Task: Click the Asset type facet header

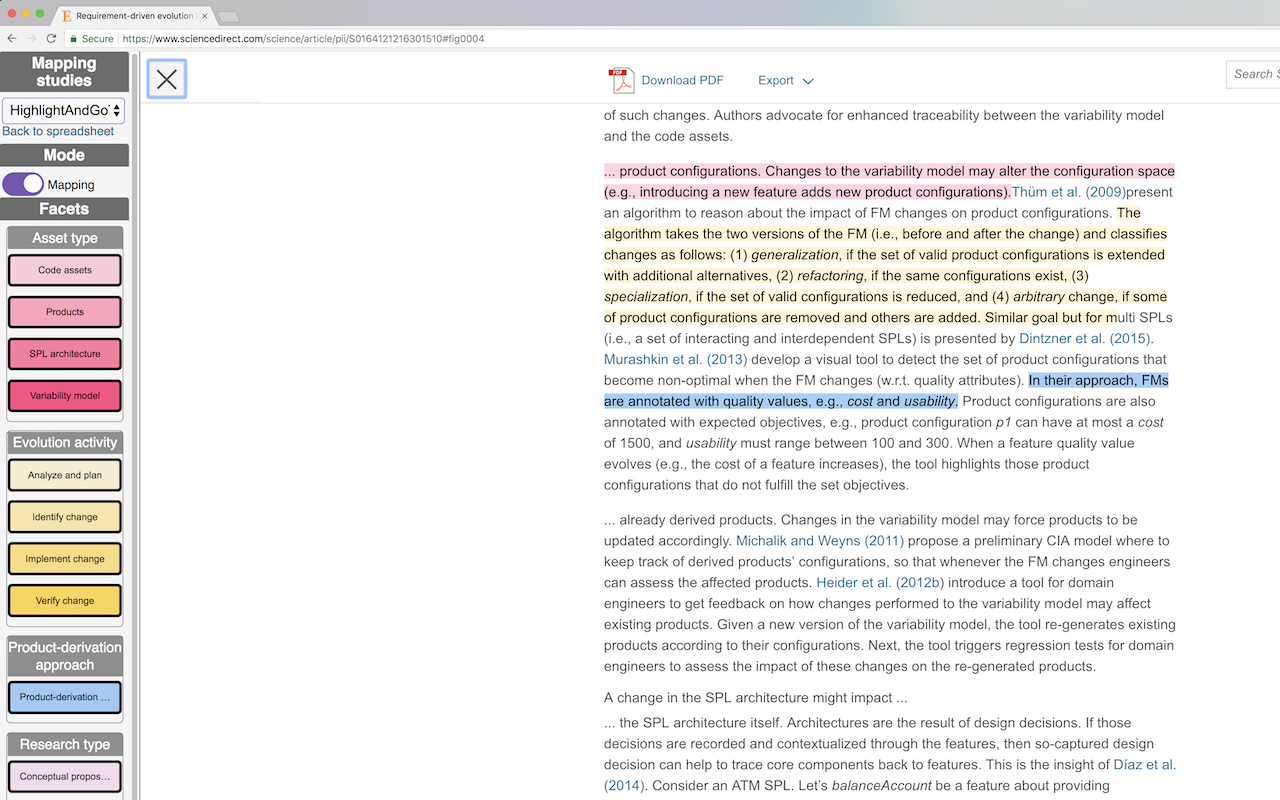Action: pyautogui.click(x=65, y=238)
